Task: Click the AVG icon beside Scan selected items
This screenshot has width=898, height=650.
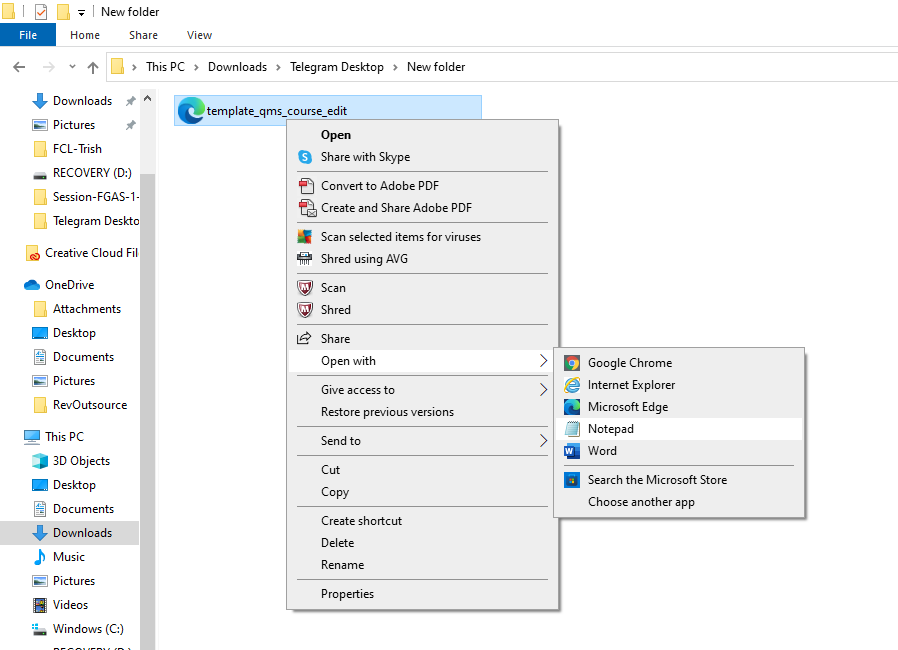Action: click(x=305, y=237)
